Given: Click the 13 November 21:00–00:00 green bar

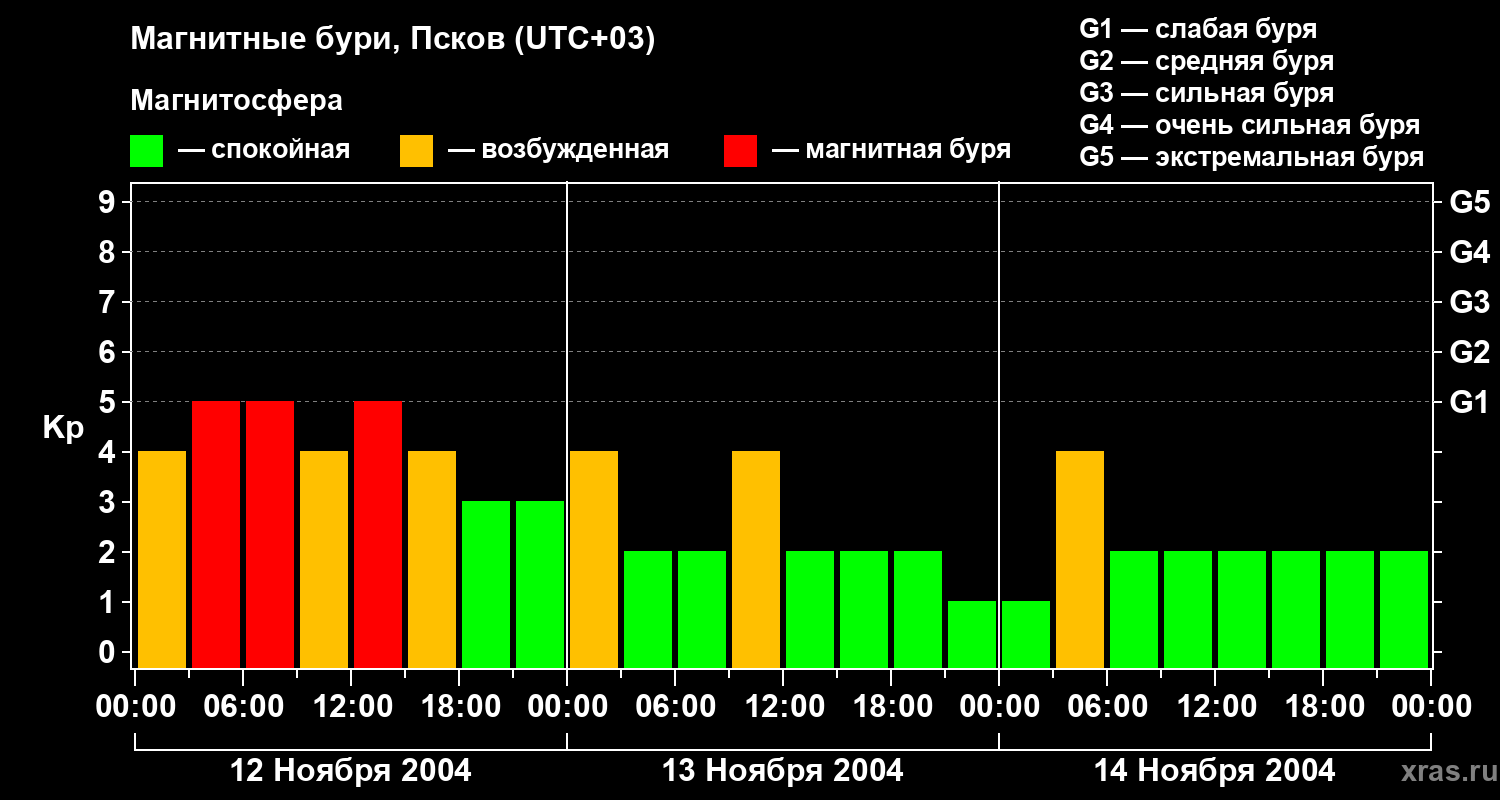Looking at the screenshot, I should click(x=972, y=634).
